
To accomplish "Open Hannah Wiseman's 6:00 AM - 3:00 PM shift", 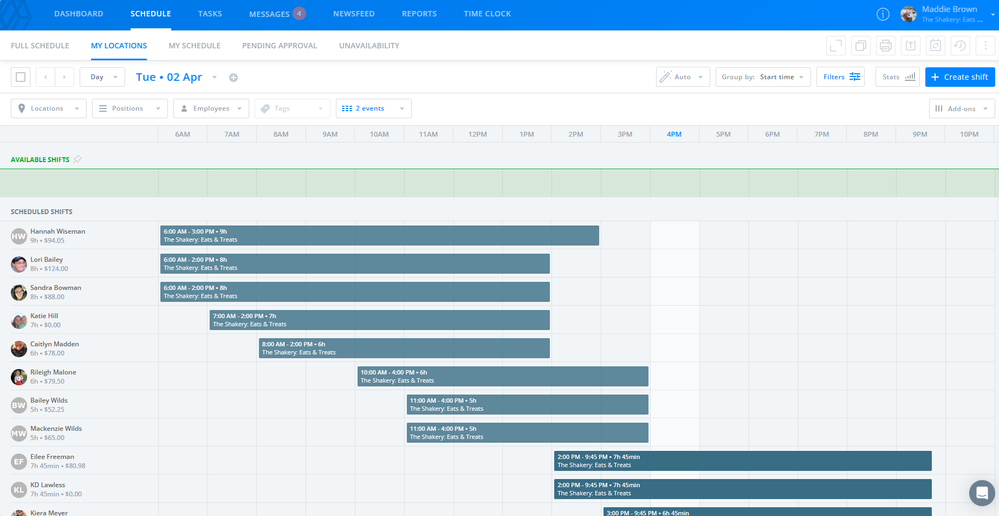I will click(x=380, y=236).
